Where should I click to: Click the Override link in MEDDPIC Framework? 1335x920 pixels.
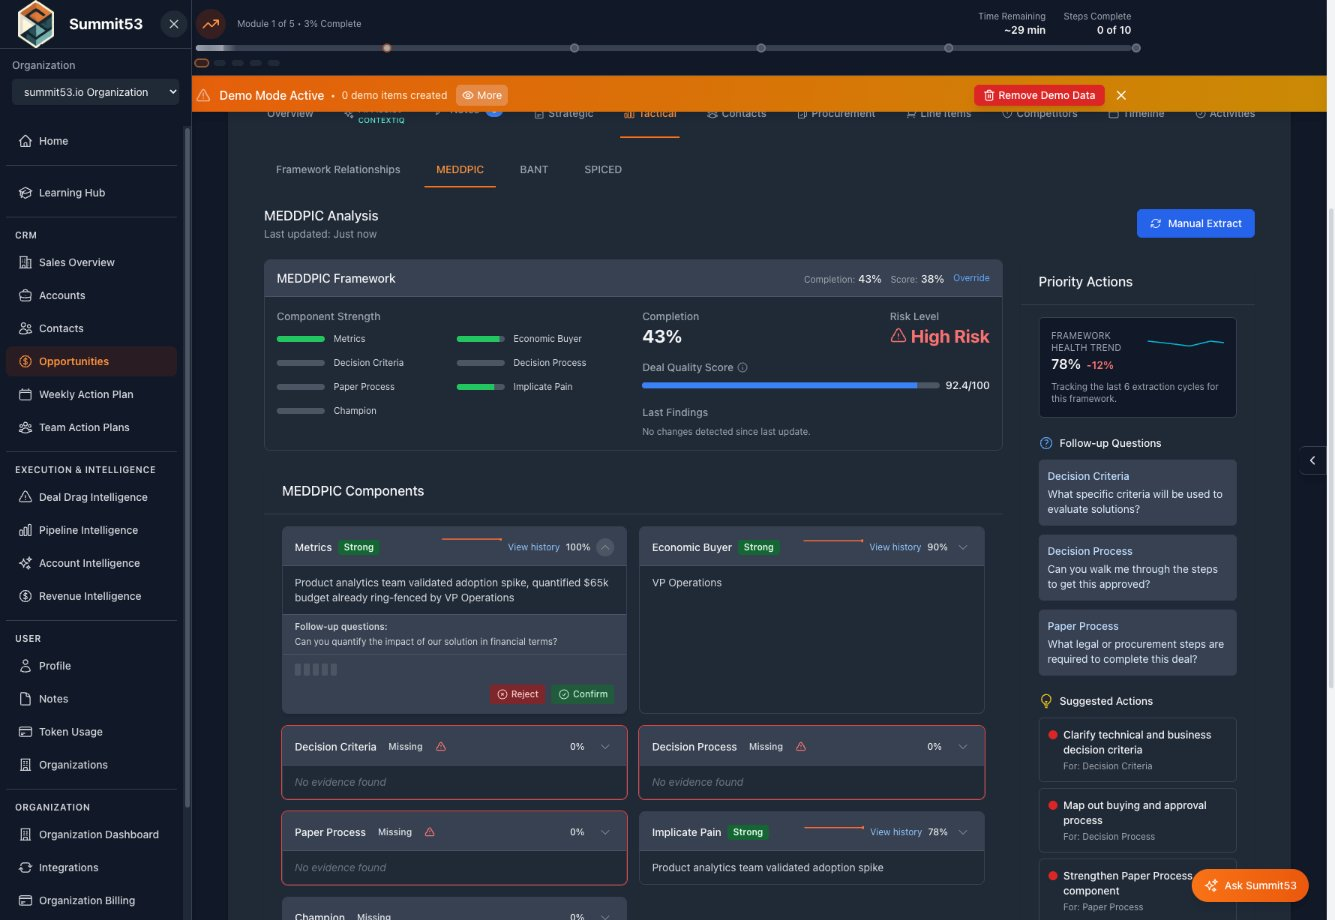971,278
